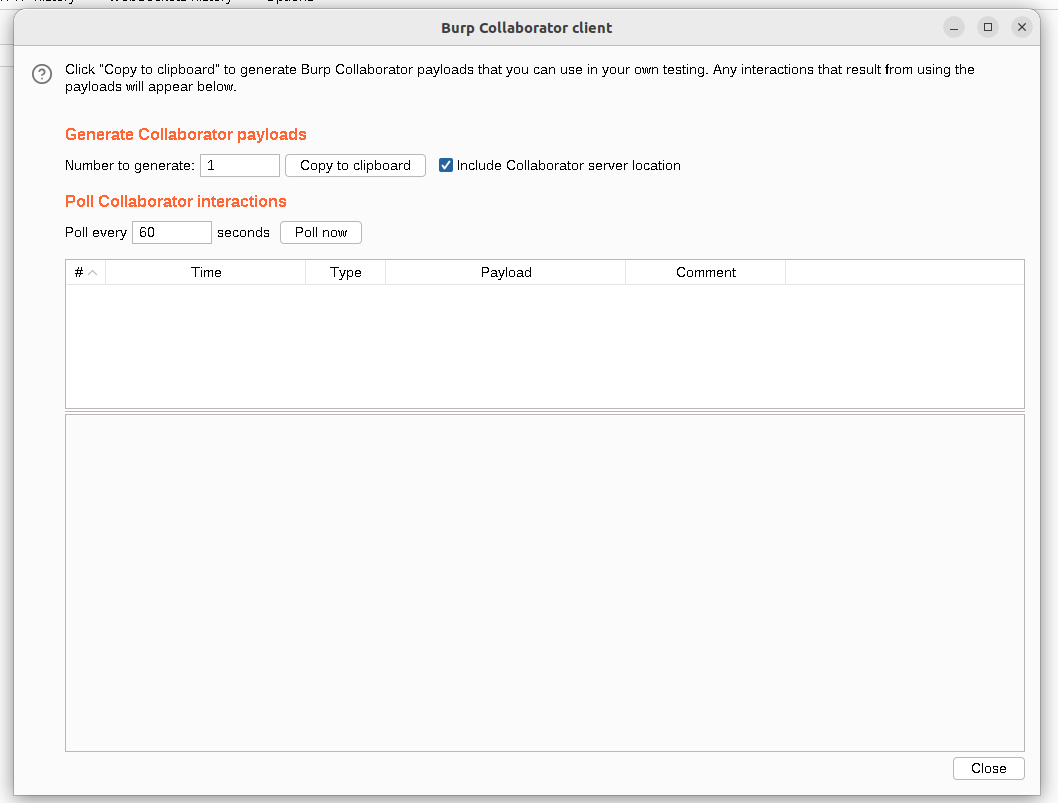Screen dimensions: 1058x803
Task: Focus the Poll every seconds field
Action: [x=171, y=232]
